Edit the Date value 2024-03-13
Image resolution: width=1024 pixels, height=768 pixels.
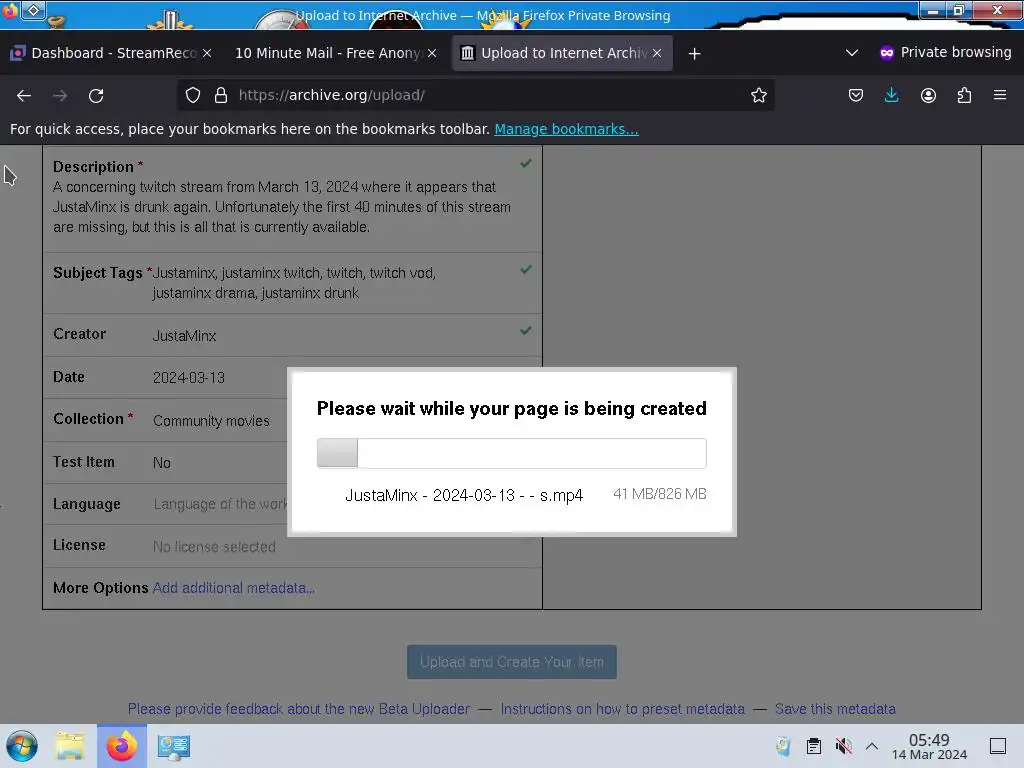coord(189,377)
